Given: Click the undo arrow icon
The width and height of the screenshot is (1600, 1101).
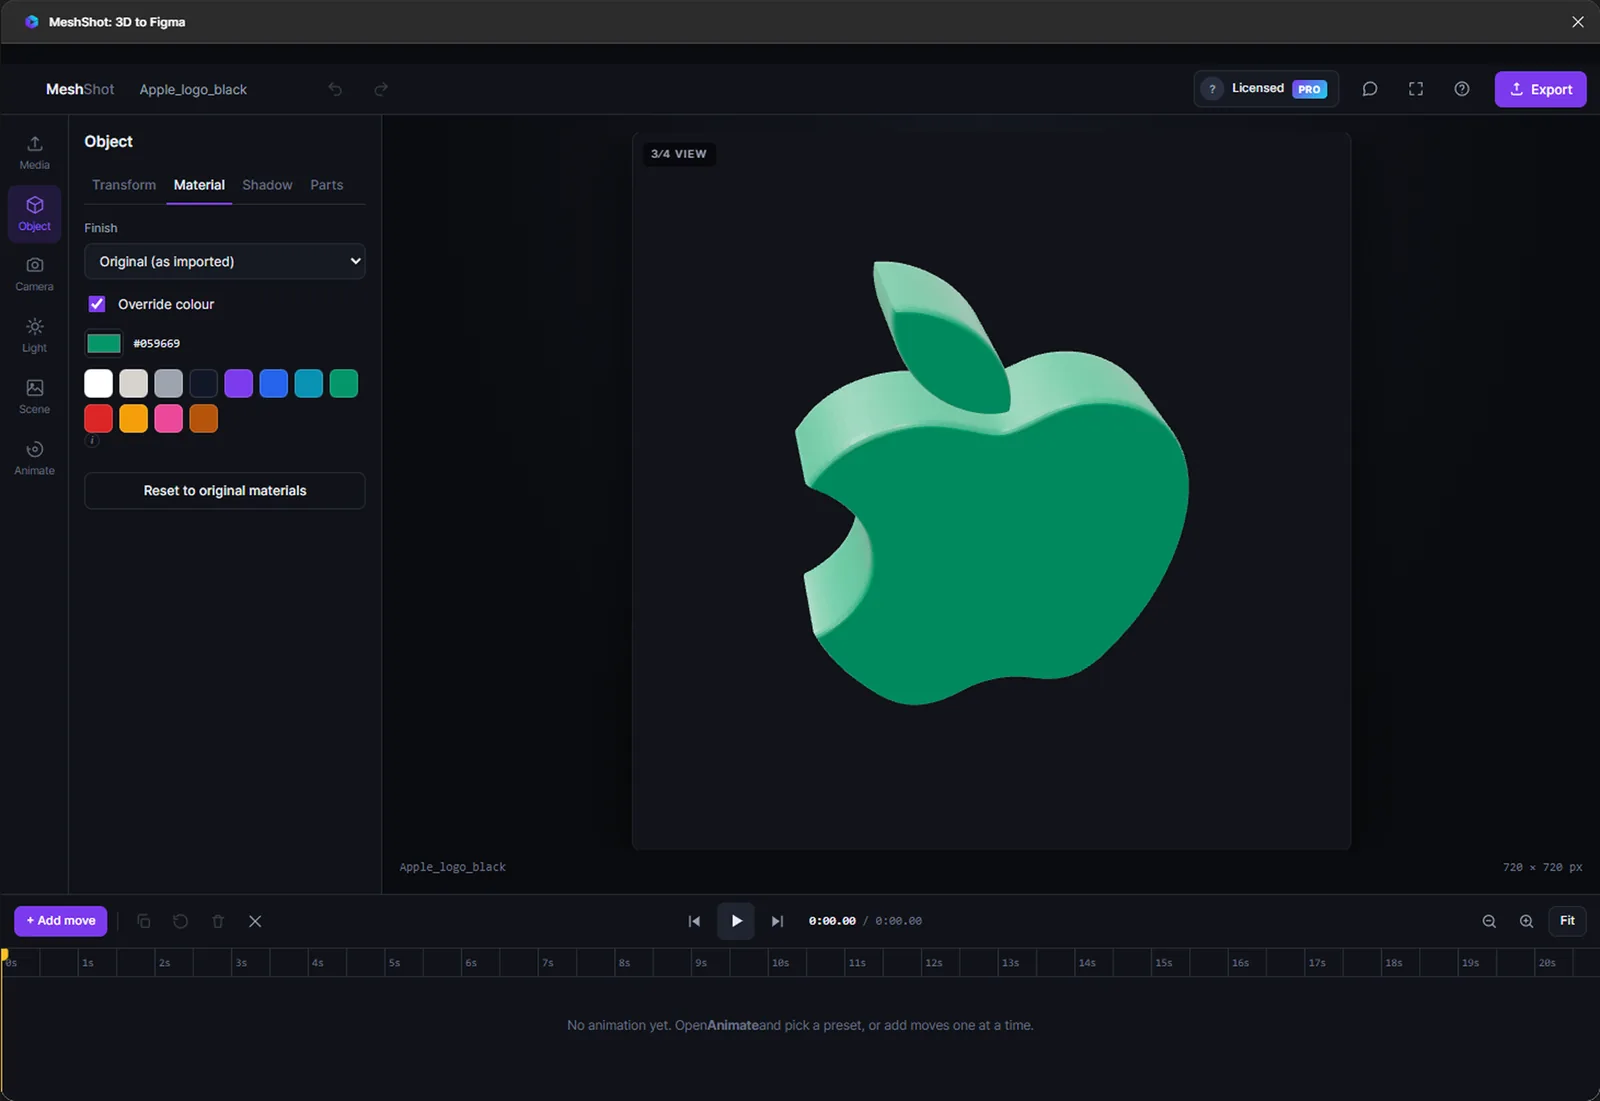Looking at the screenshot, I should tap(335, 89).
